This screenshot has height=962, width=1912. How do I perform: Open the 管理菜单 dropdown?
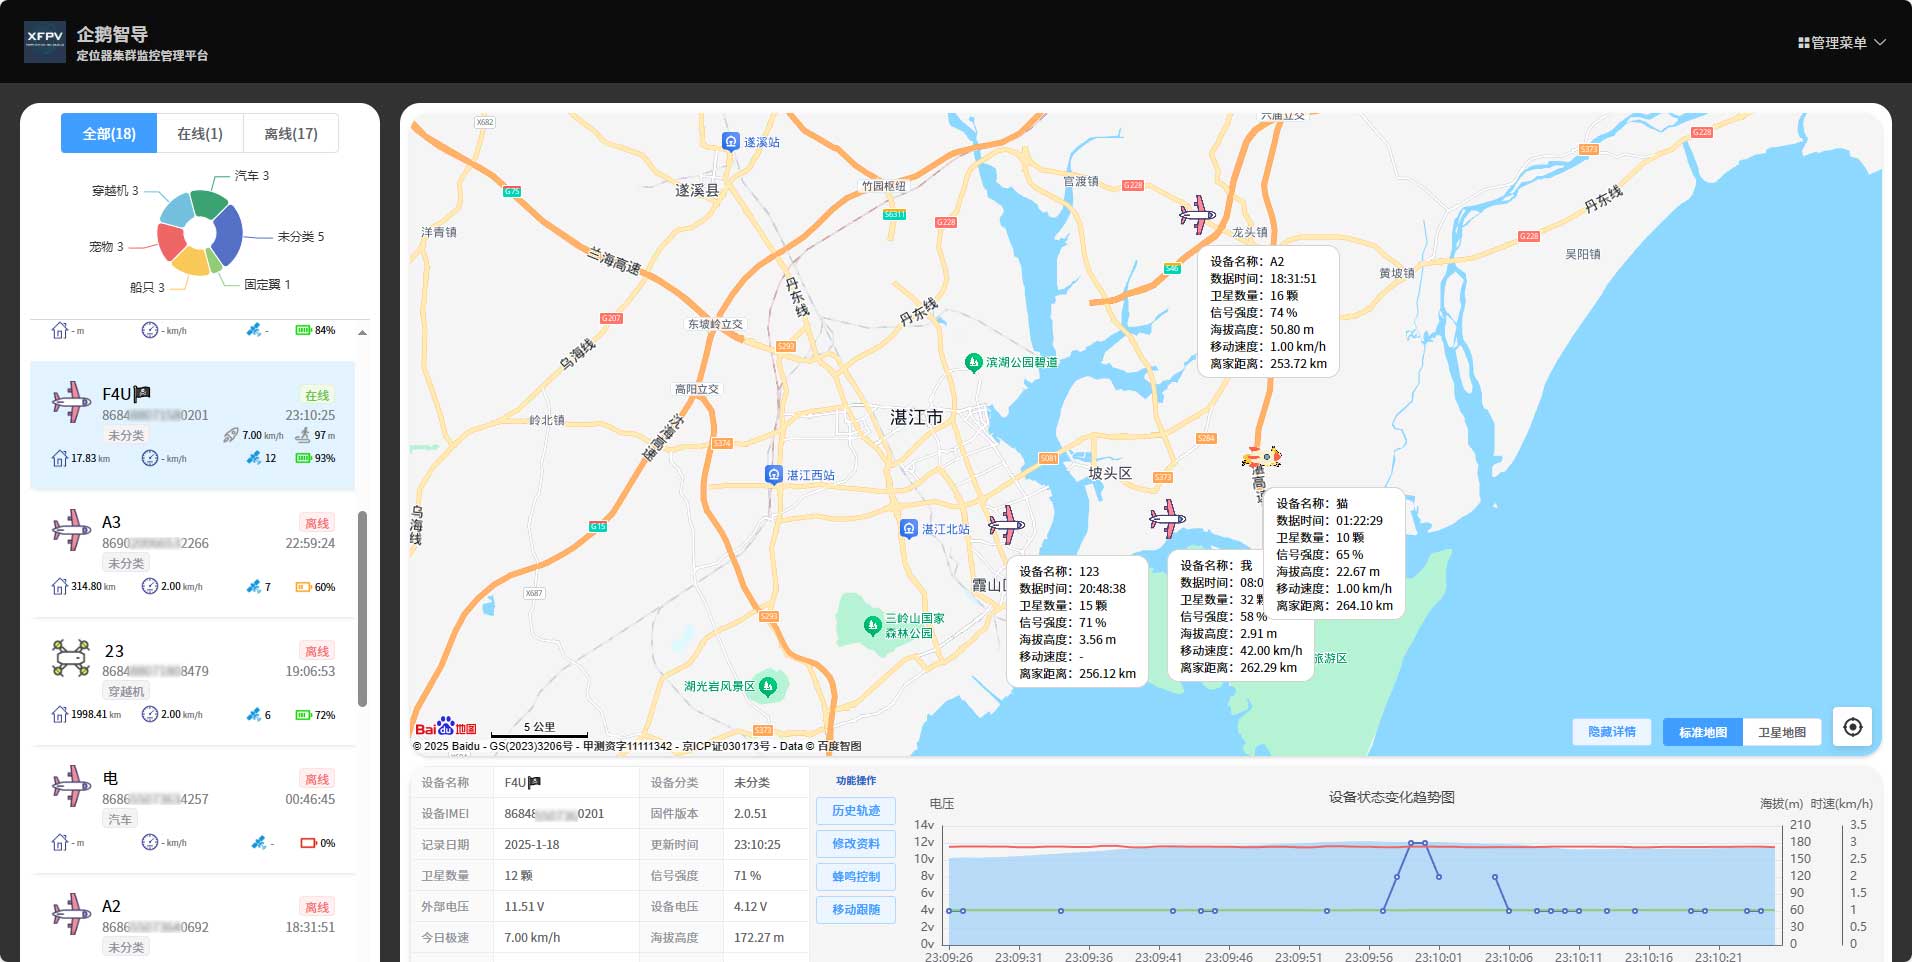(1841, 42)
